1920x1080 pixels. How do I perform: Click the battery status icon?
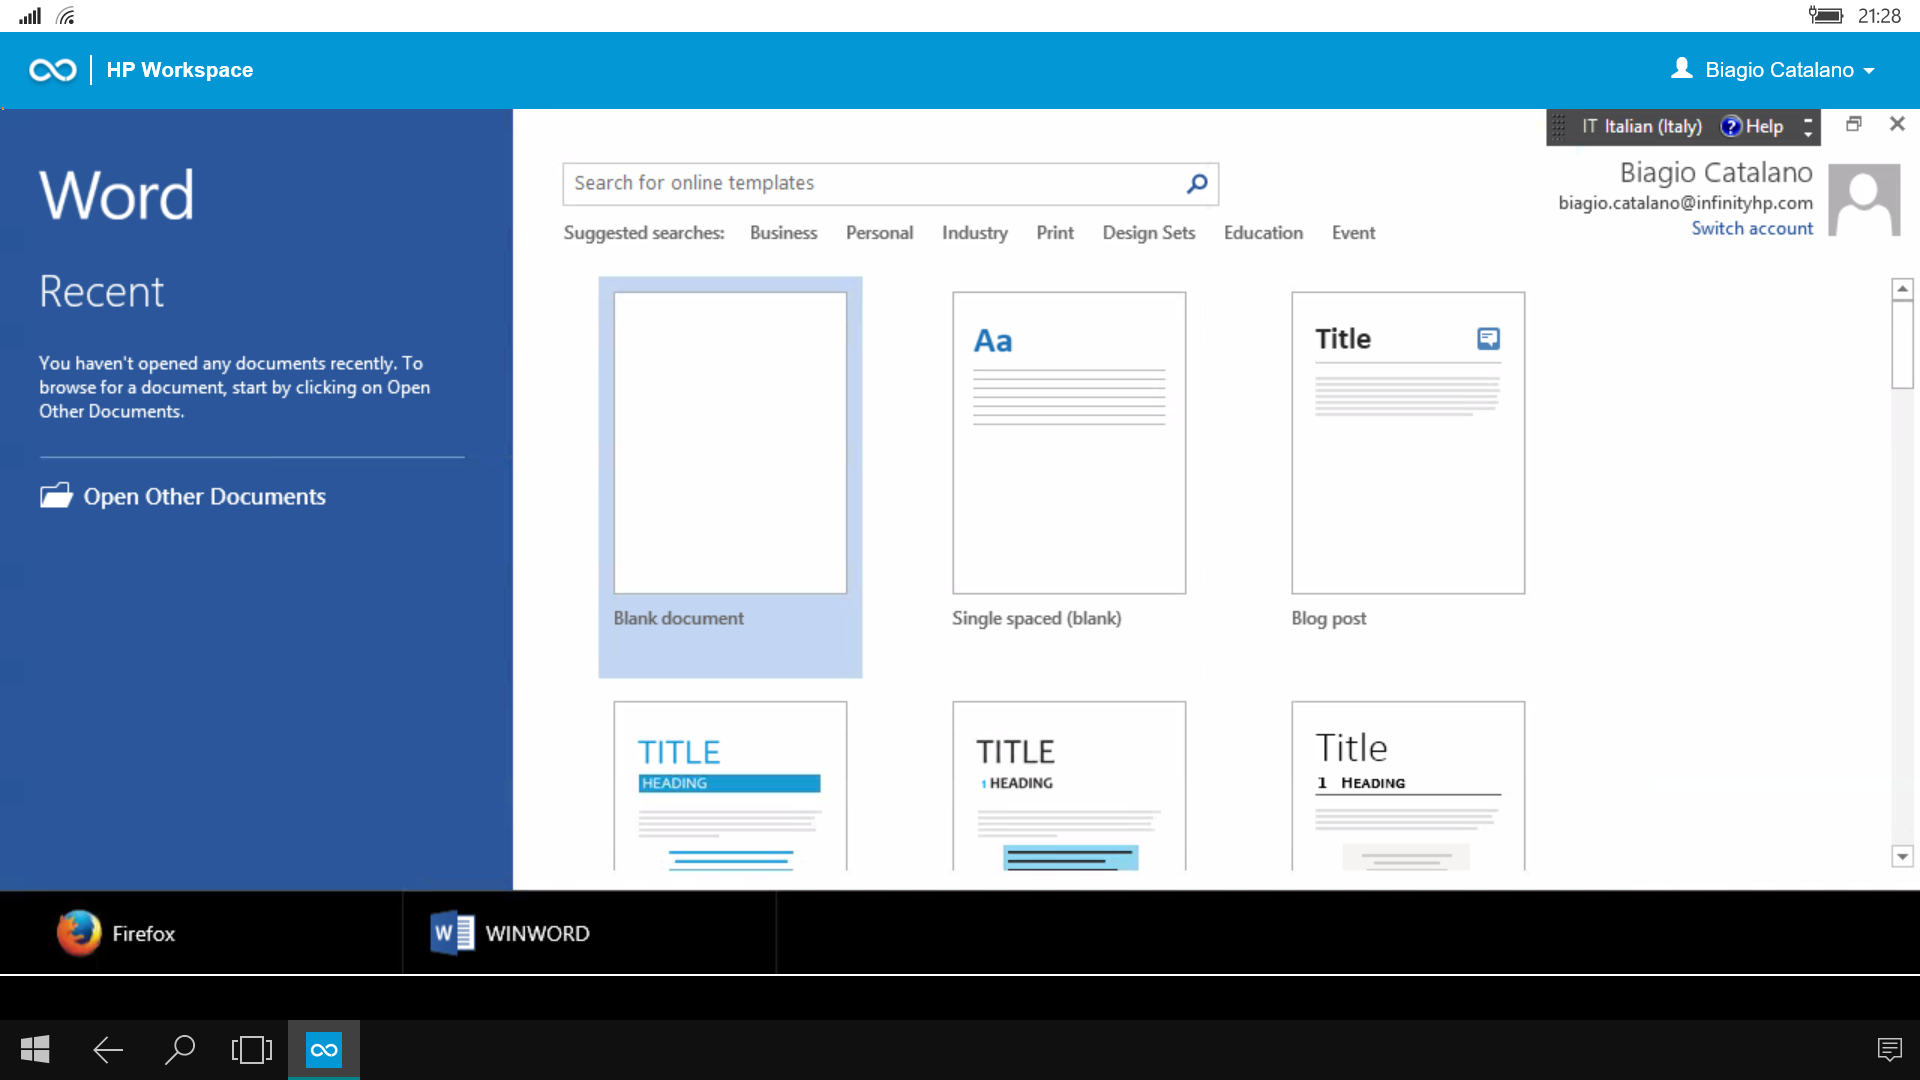pyautogui.click(x=1825, y=15)
